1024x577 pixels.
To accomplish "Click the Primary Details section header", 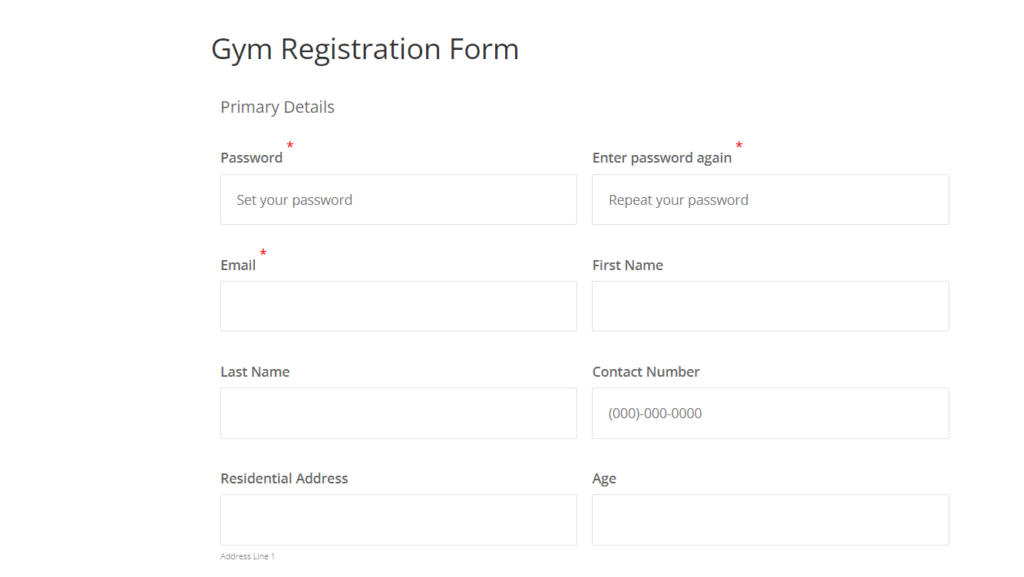I will (277, 106).
